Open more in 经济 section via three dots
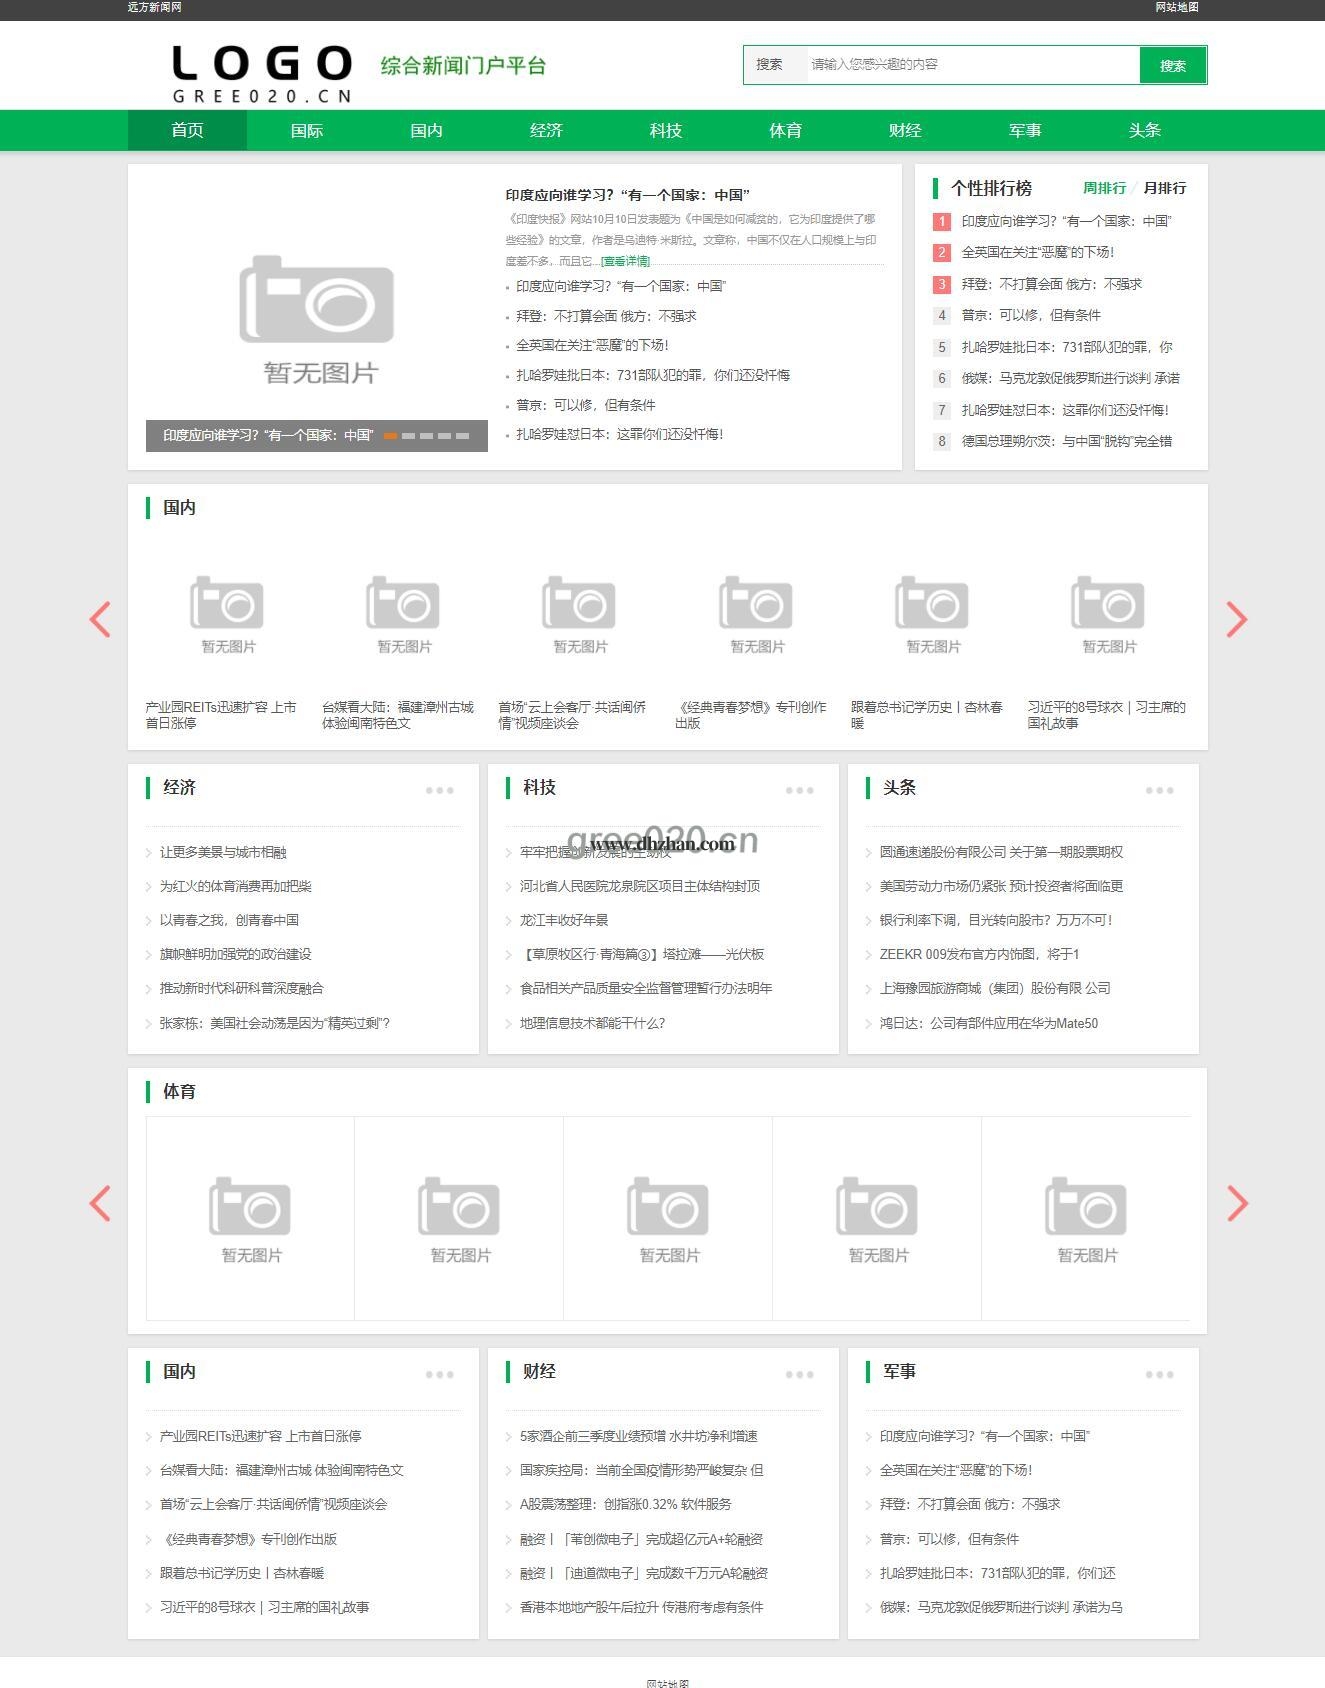 tap(439, 790)
